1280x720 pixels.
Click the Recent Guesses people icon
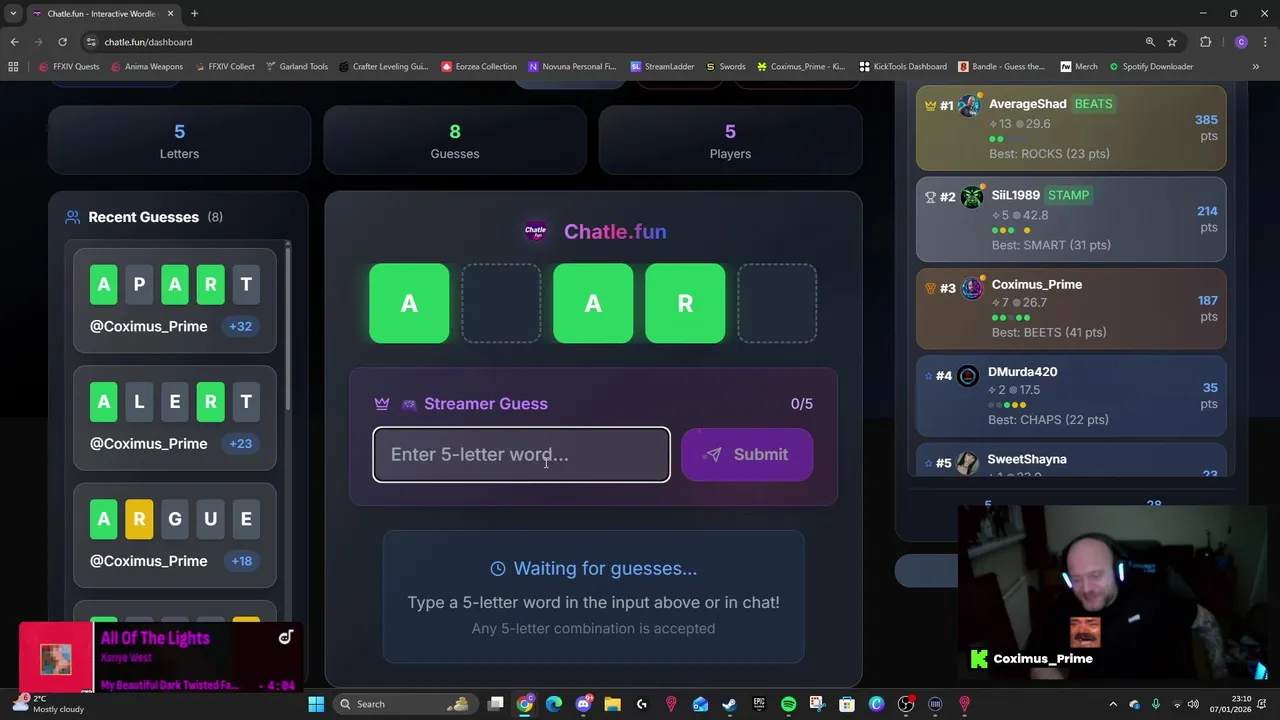[72, 217]
